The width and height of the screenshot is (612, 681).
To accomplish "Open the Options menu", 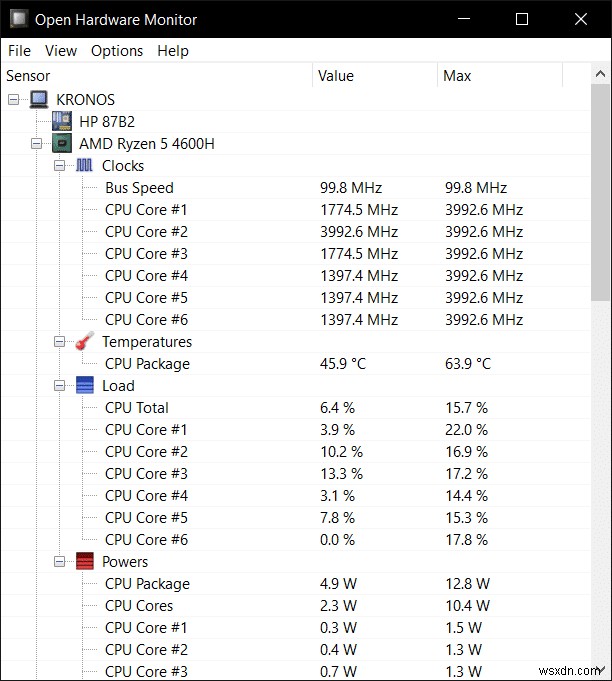I will [x=117, y=51].
